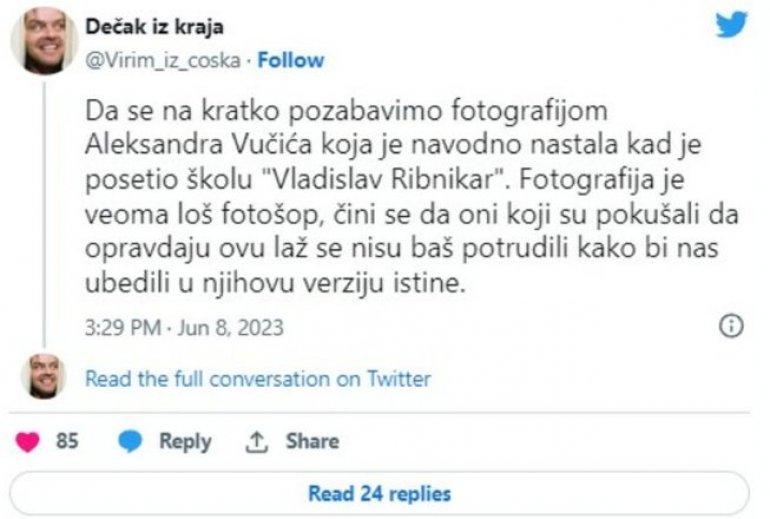Click the Share text label
Screen dimensions: 770x519
[312, 441]
